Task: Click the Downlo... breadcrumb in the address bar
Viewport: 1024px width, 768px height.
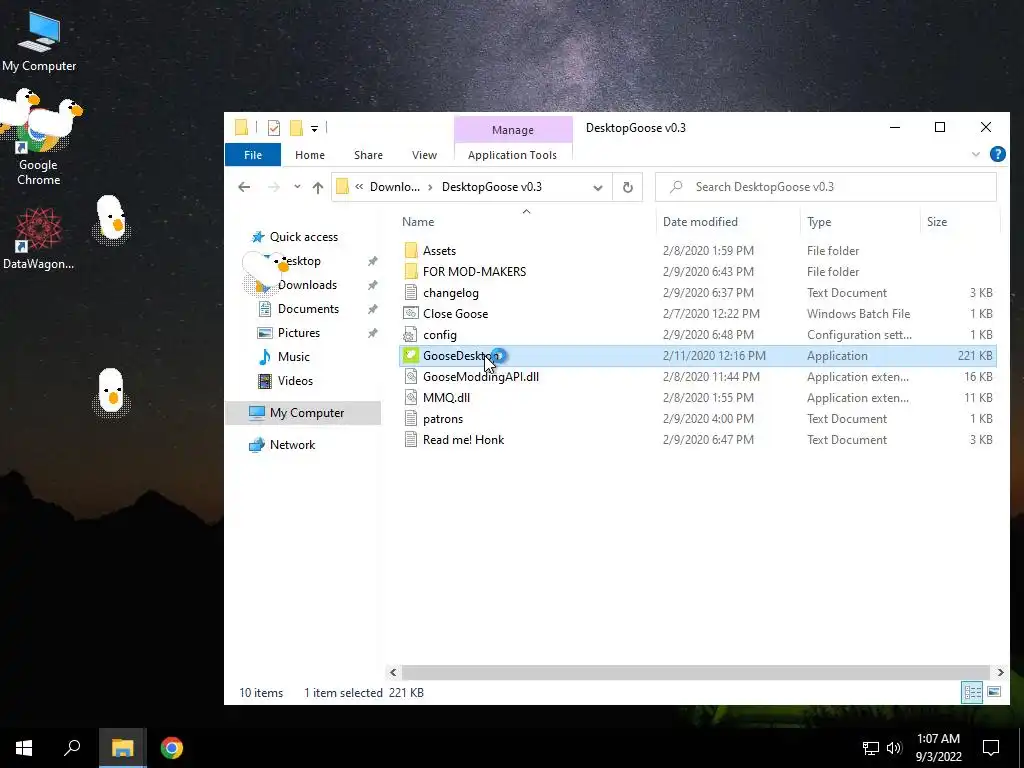Action: coord(395,187)
